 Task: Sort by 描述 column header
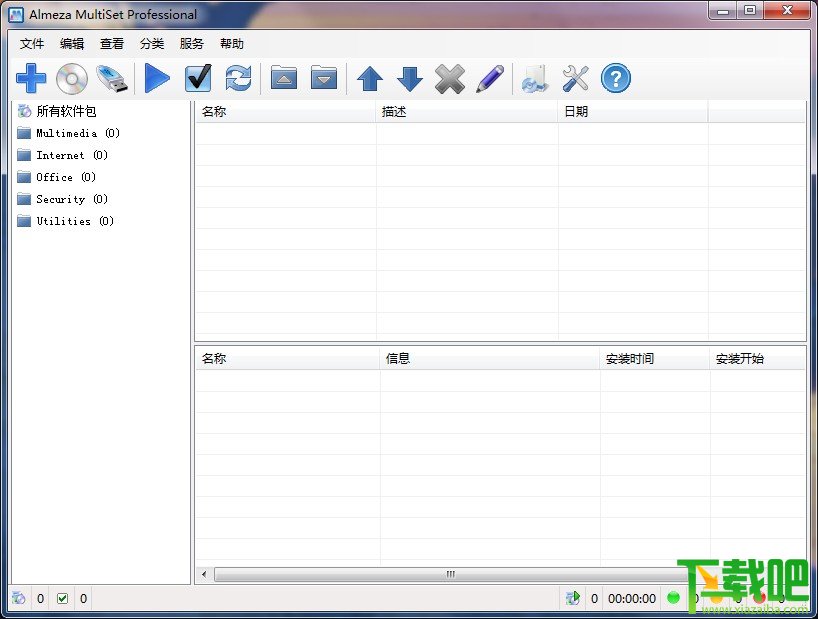467,112
